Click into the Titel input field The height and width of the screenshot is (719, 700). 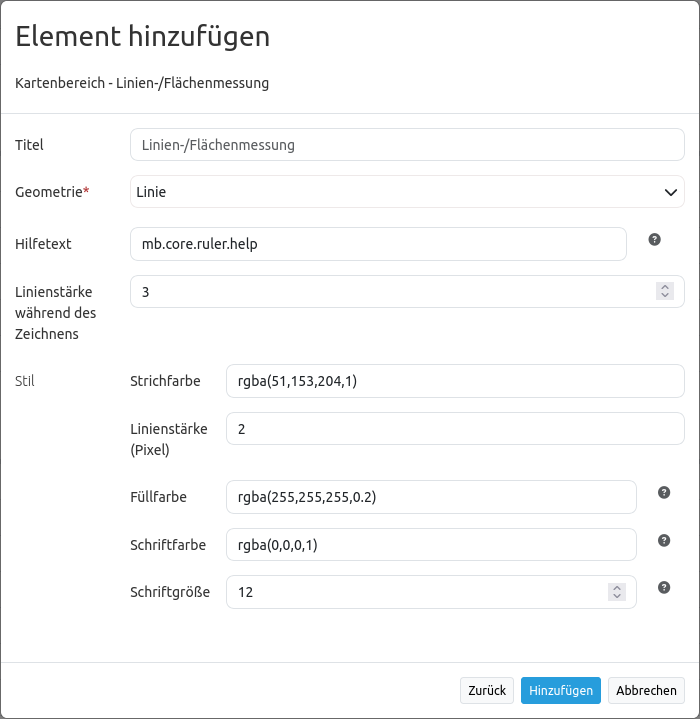click(x=407, y=145)
